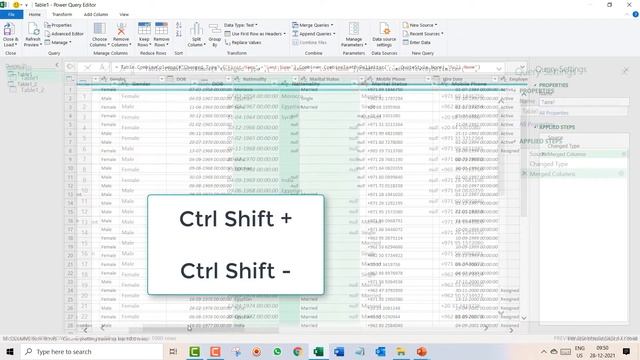Open the Power Query help icon
This screenshot has width=640, height=360.
click(635, 14)
